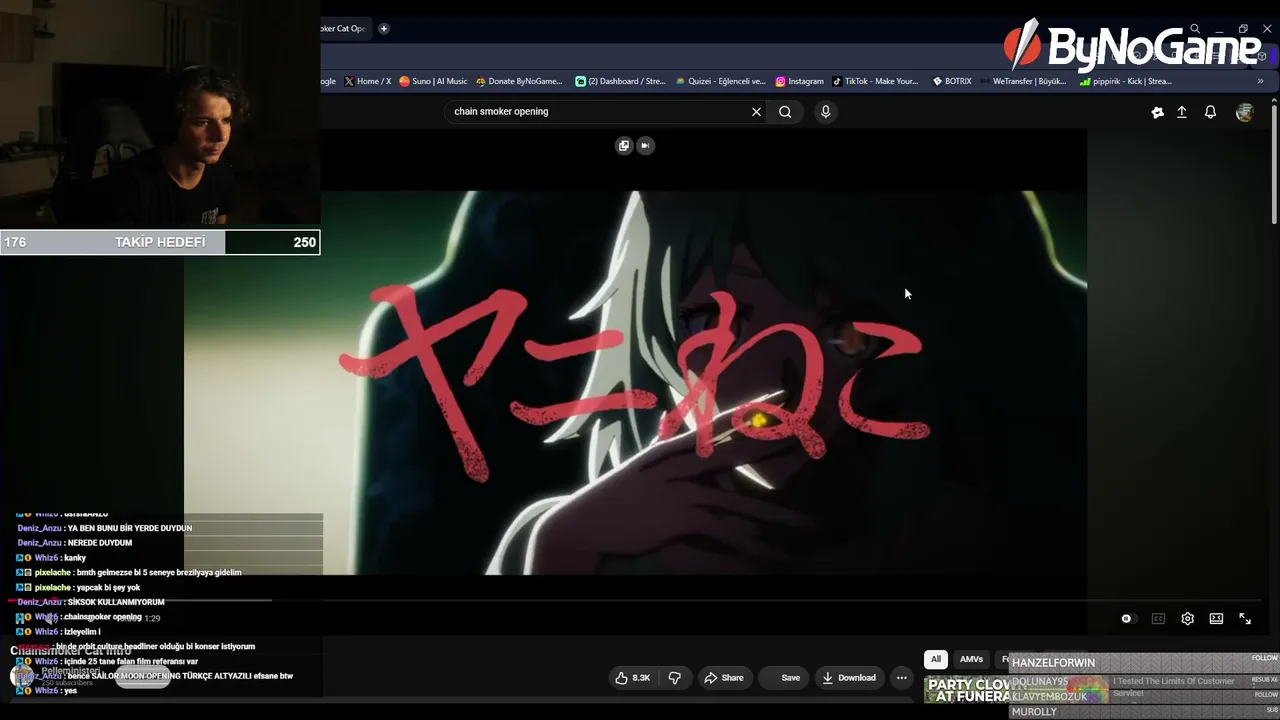1280x720 pixels.
Task: Click the Share button below the video
Action: pos(724,678)
